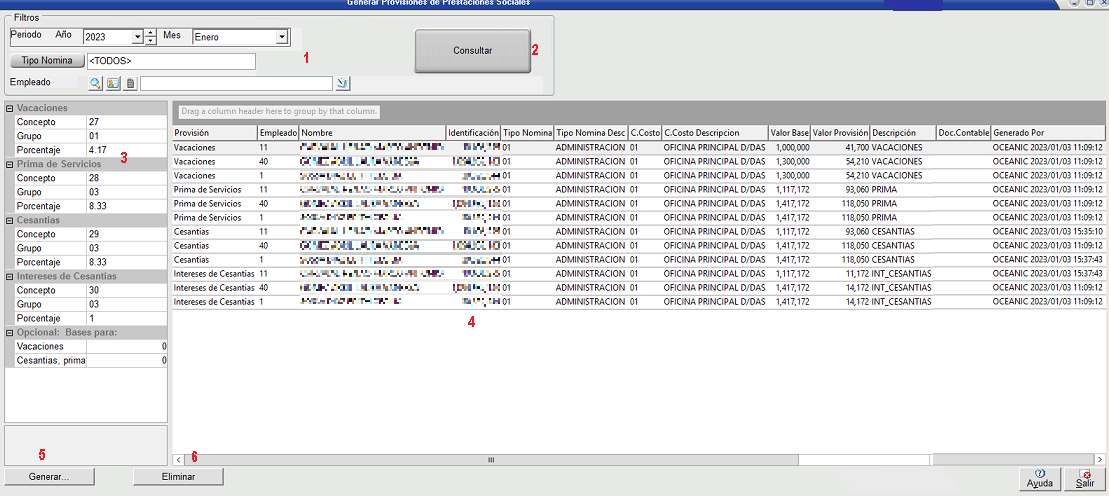
Task: Open help with the Ayuda button
Action: tap(1040, 478)
